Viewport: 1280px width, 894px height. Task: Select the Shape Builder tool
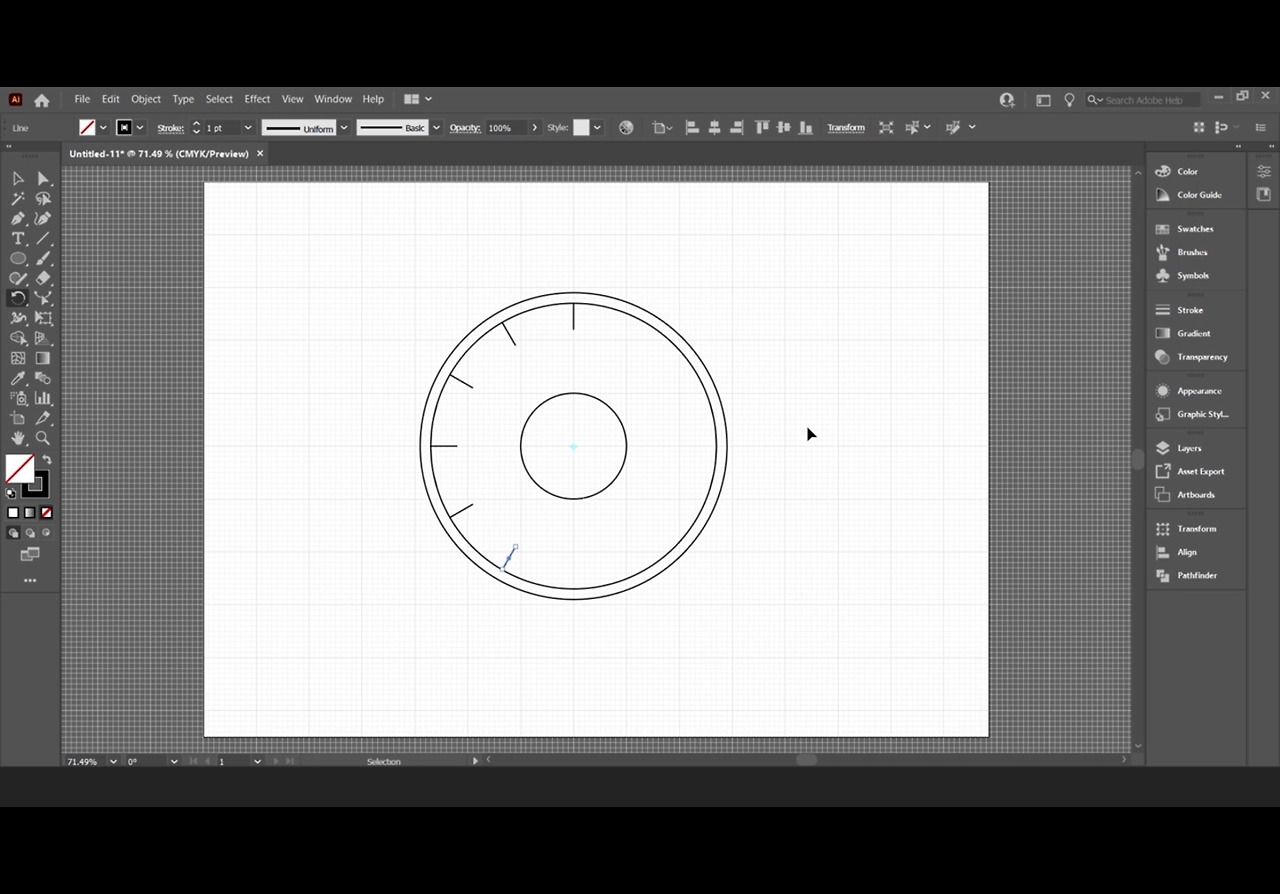pyautogui.click(x=18, y=338)
